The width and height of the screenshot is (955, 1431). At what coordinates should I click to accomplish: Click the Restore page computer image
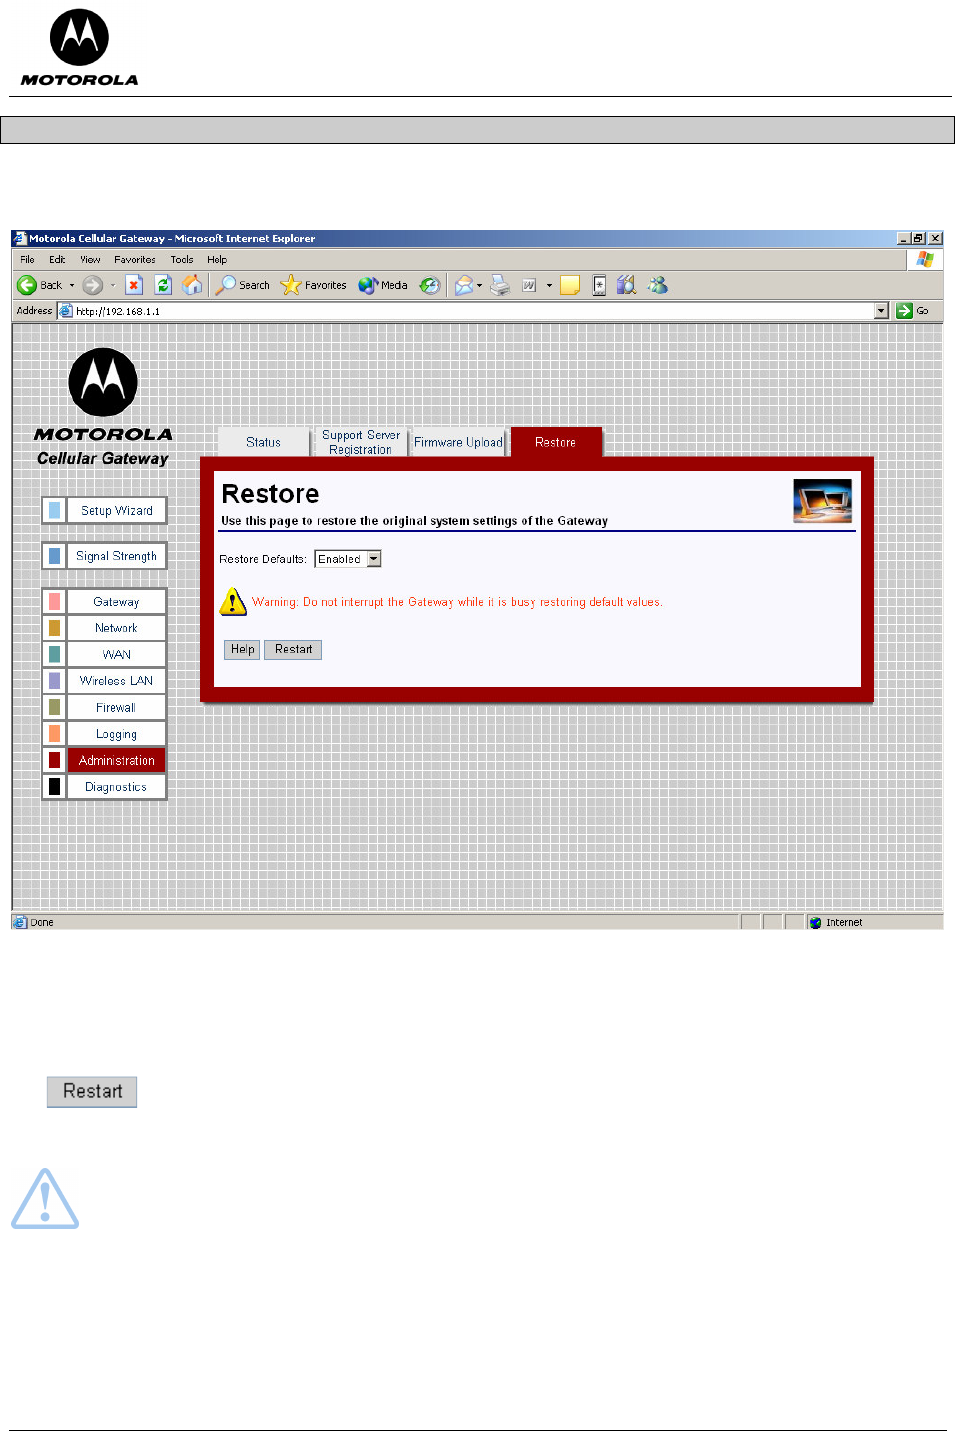(823, 500)
